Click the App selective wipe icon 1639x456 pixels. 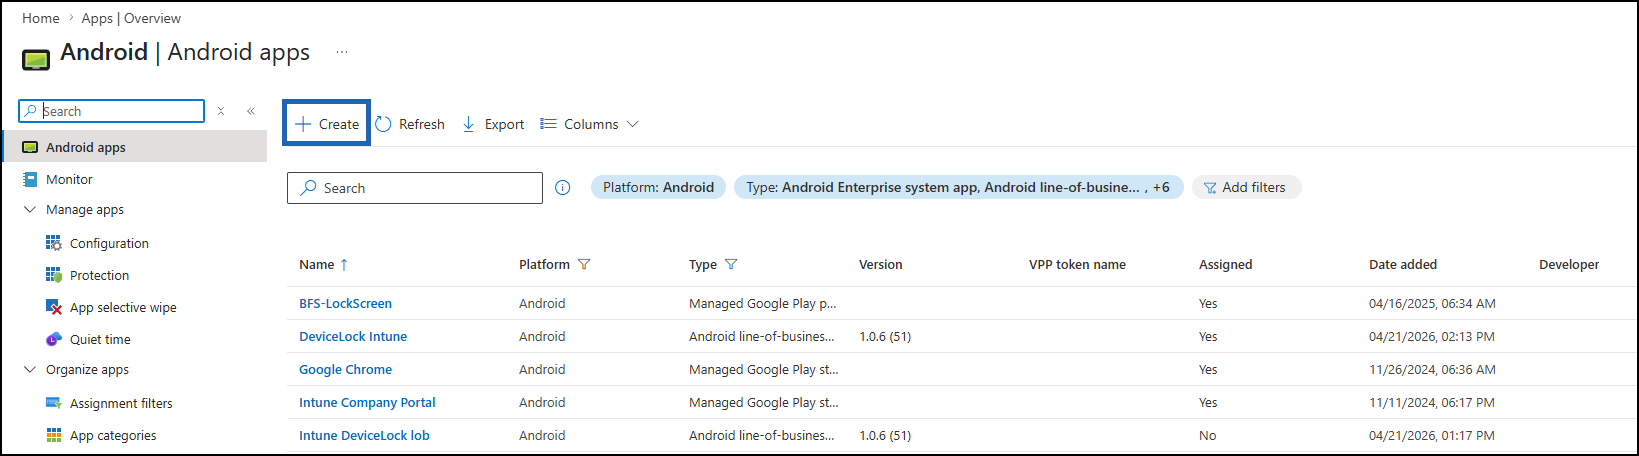click(x=54, y=307)
